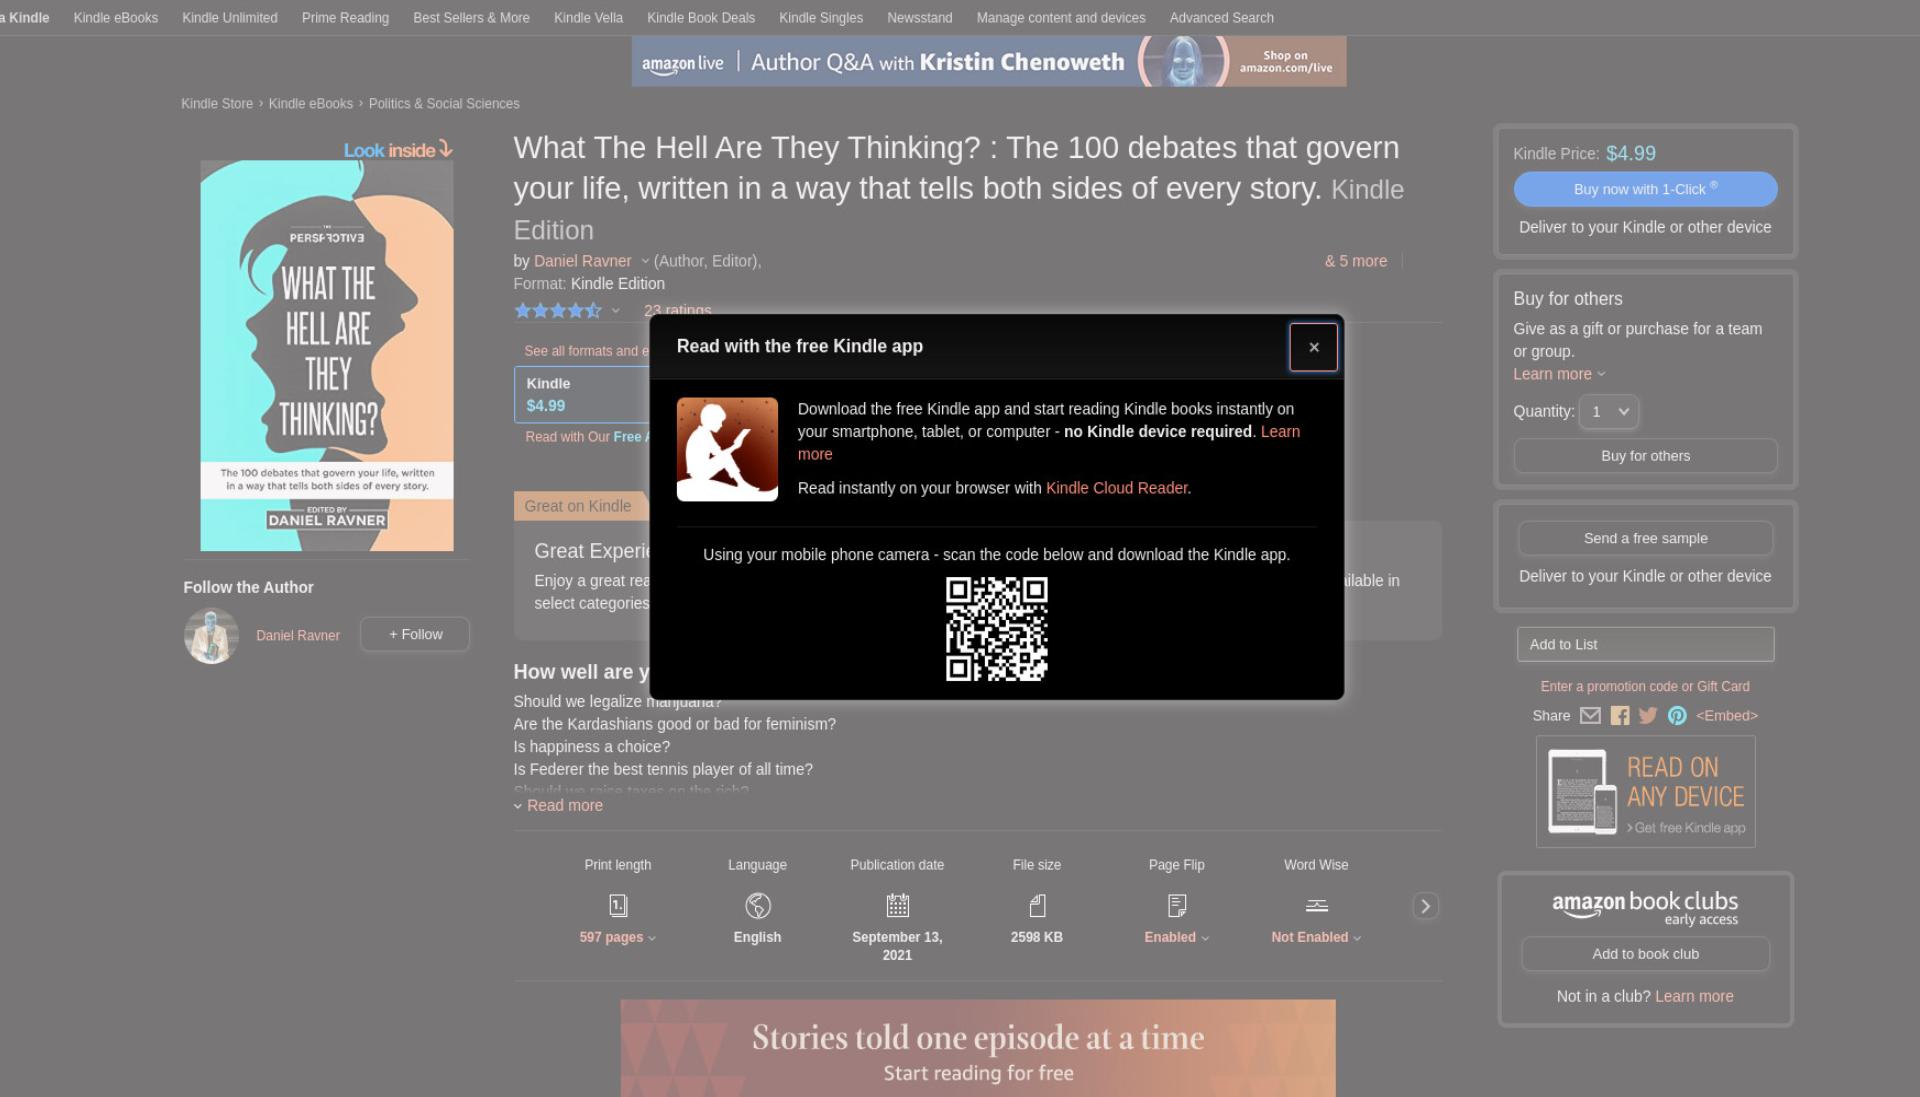This screenshot has width=1920, height=1097.
Task: Click See all formats and editions link
Action: point(586,351)
